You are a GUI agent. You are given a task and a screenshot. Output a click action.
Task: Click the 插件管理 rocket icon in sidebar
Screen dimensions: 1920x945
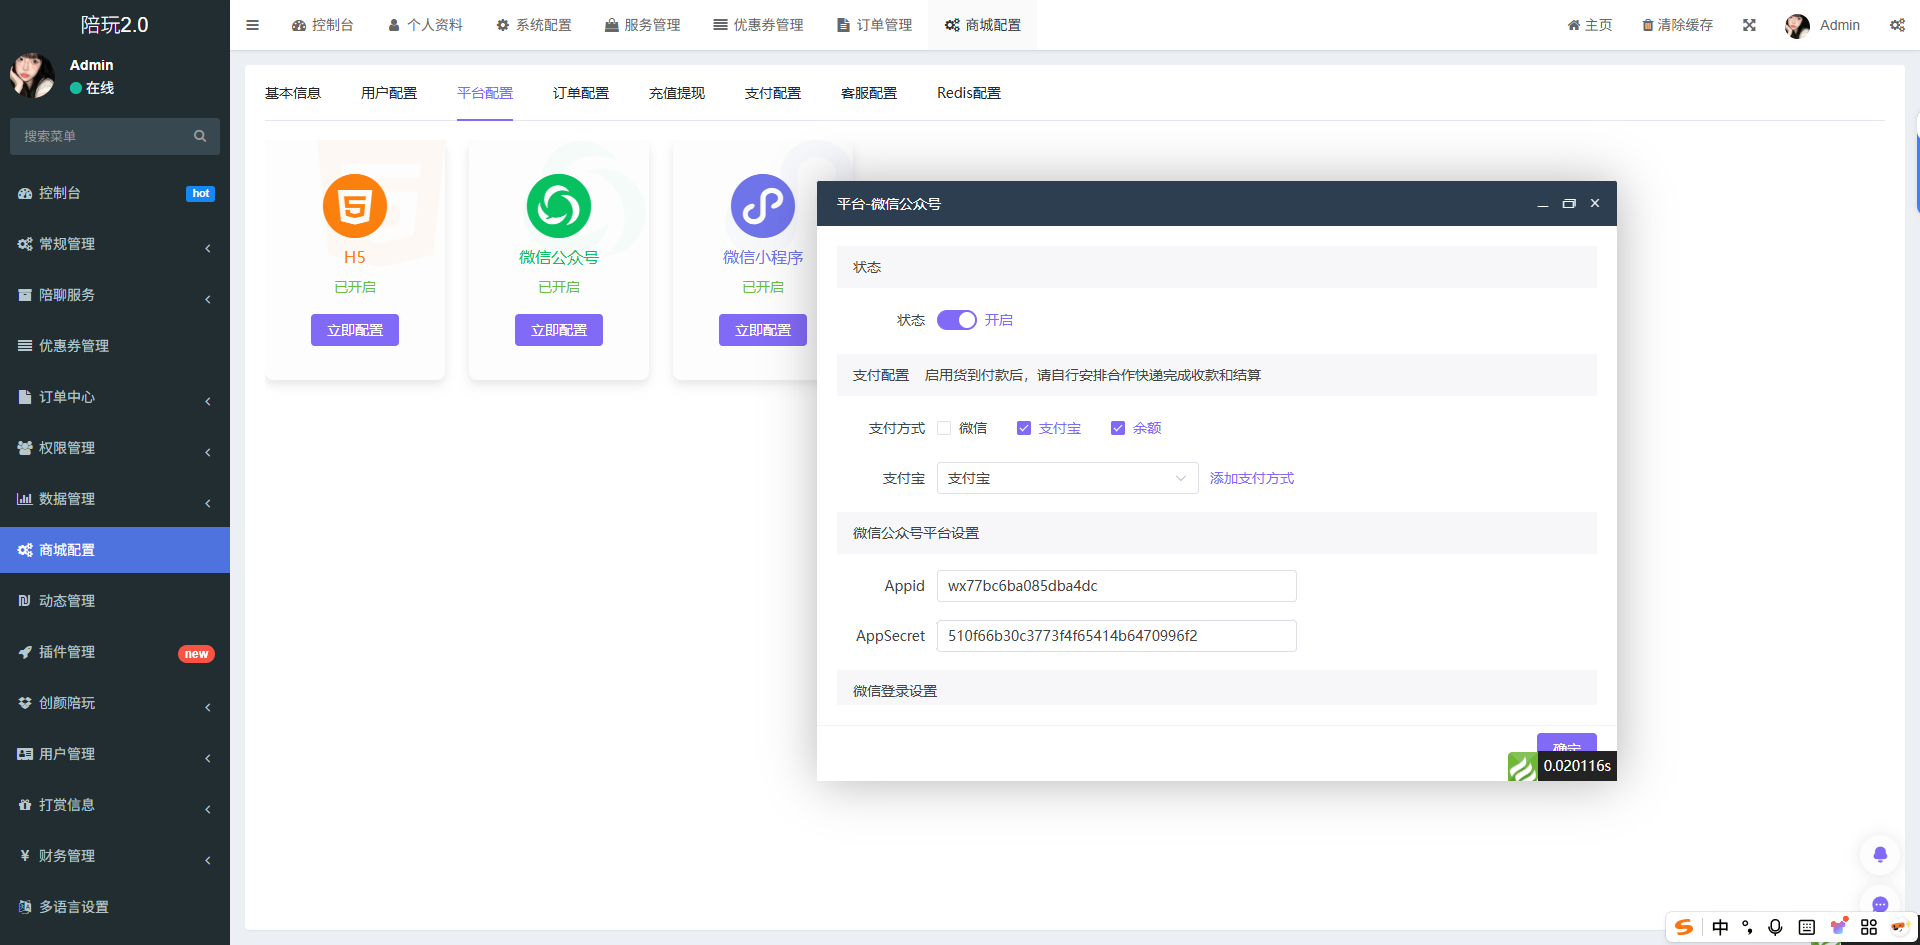pyautogui.click(x=25, y=652)
